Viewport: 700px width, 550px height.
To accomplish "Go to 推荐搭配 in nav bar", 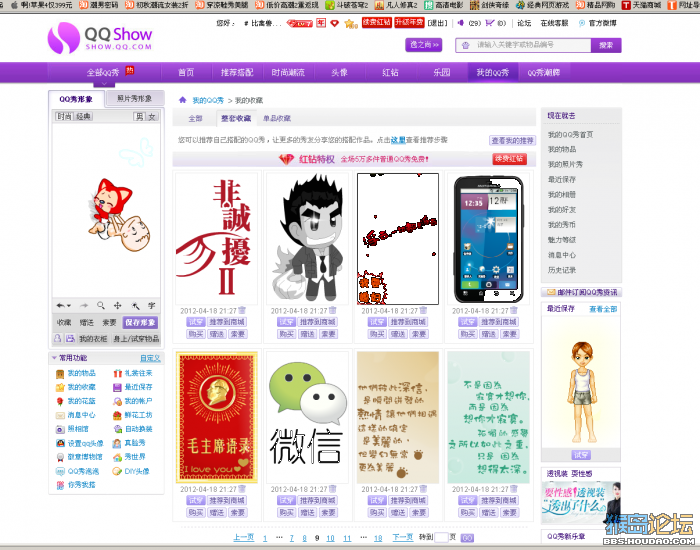I will pyautogui.click(x=237, y=72).
